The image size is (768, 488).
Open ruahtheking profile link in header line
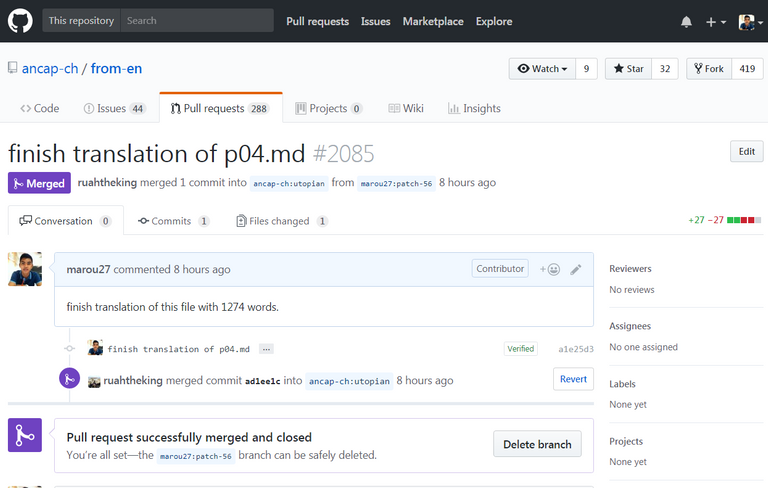click(107, 182)
